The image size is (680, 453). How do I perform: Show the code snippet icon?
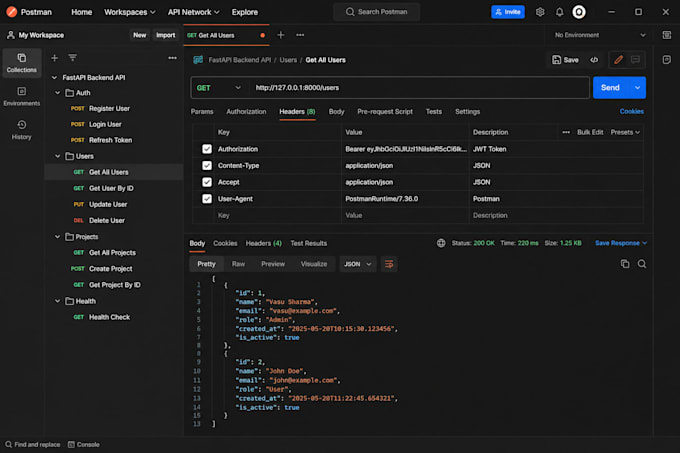pos(594,60)
